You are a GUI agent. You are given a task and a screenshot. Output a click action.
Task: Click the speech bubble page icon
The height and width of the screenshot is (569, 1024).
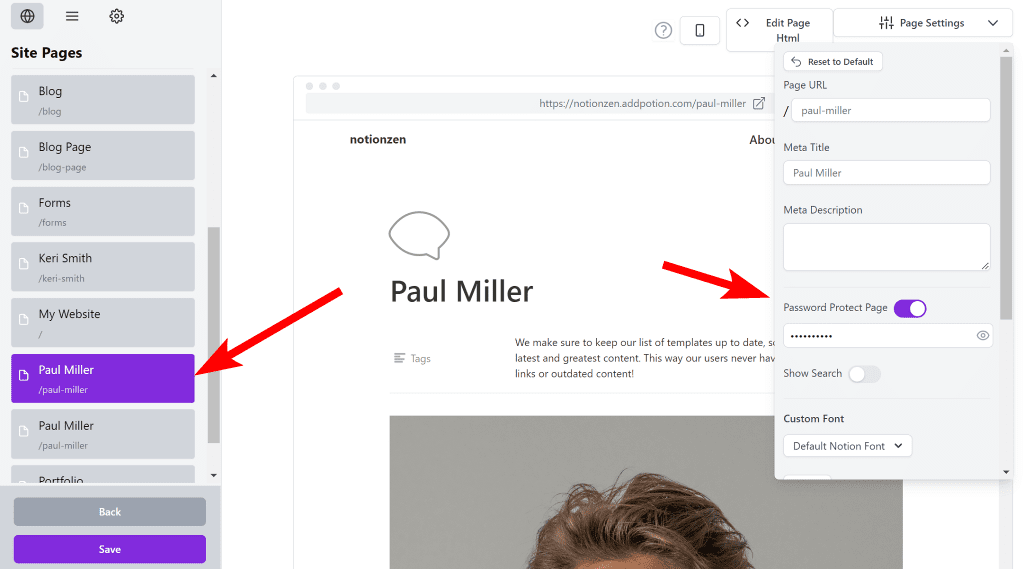click(x=418, y=236)
